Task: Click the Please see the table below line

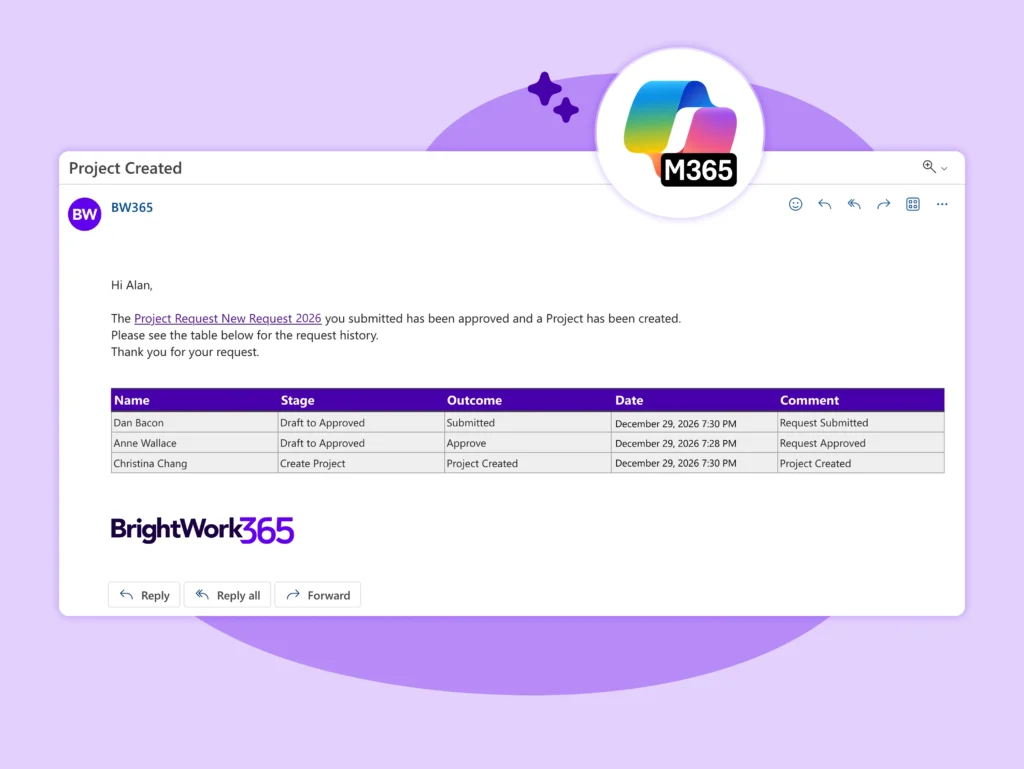Action: point(244,335)
